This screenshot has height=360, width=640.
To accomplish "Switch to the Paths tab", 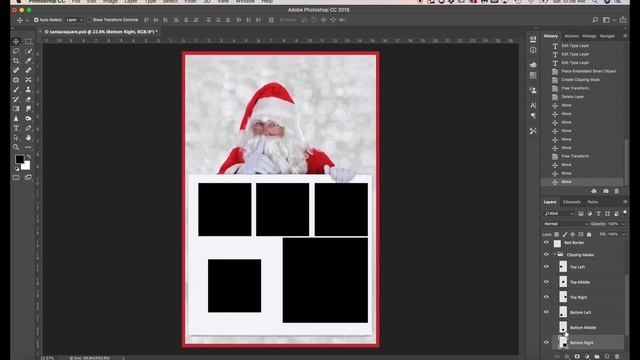I will 593,202.
